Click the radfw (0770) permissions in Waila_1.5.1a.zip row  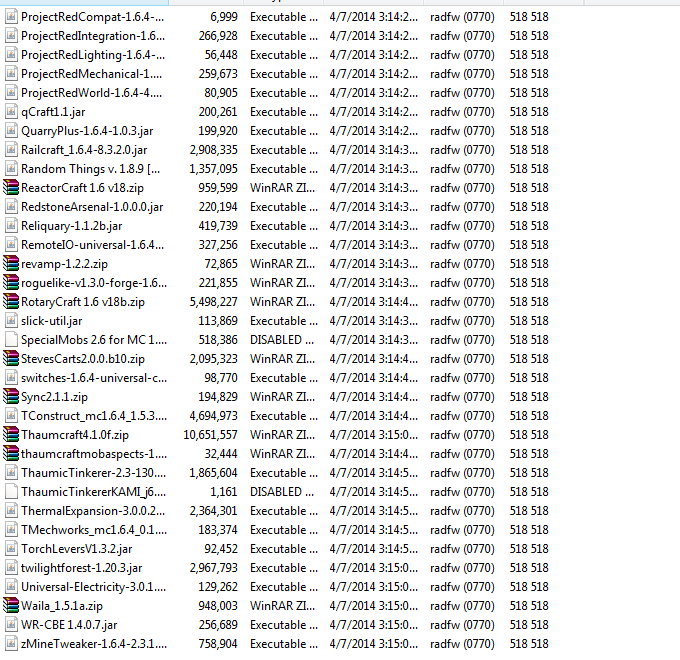462,605
